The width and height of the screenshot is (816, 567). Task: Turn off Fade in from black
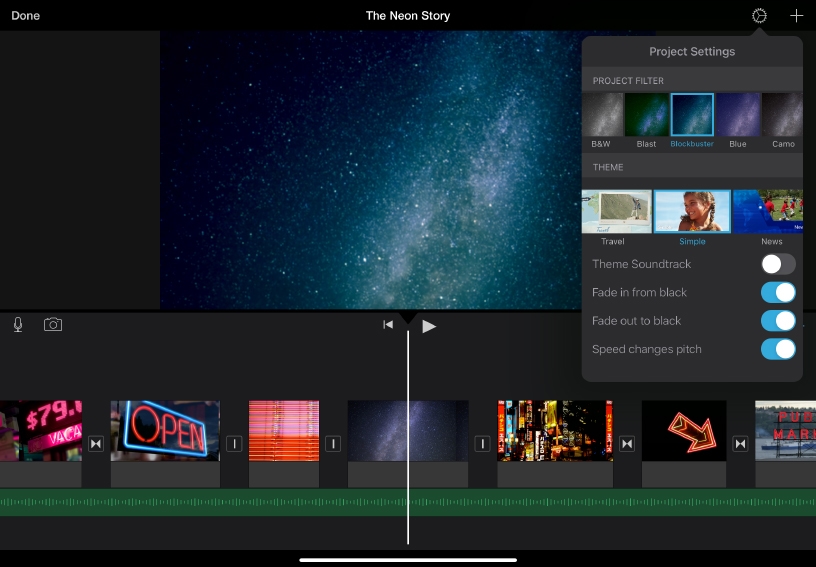[778, 293]
